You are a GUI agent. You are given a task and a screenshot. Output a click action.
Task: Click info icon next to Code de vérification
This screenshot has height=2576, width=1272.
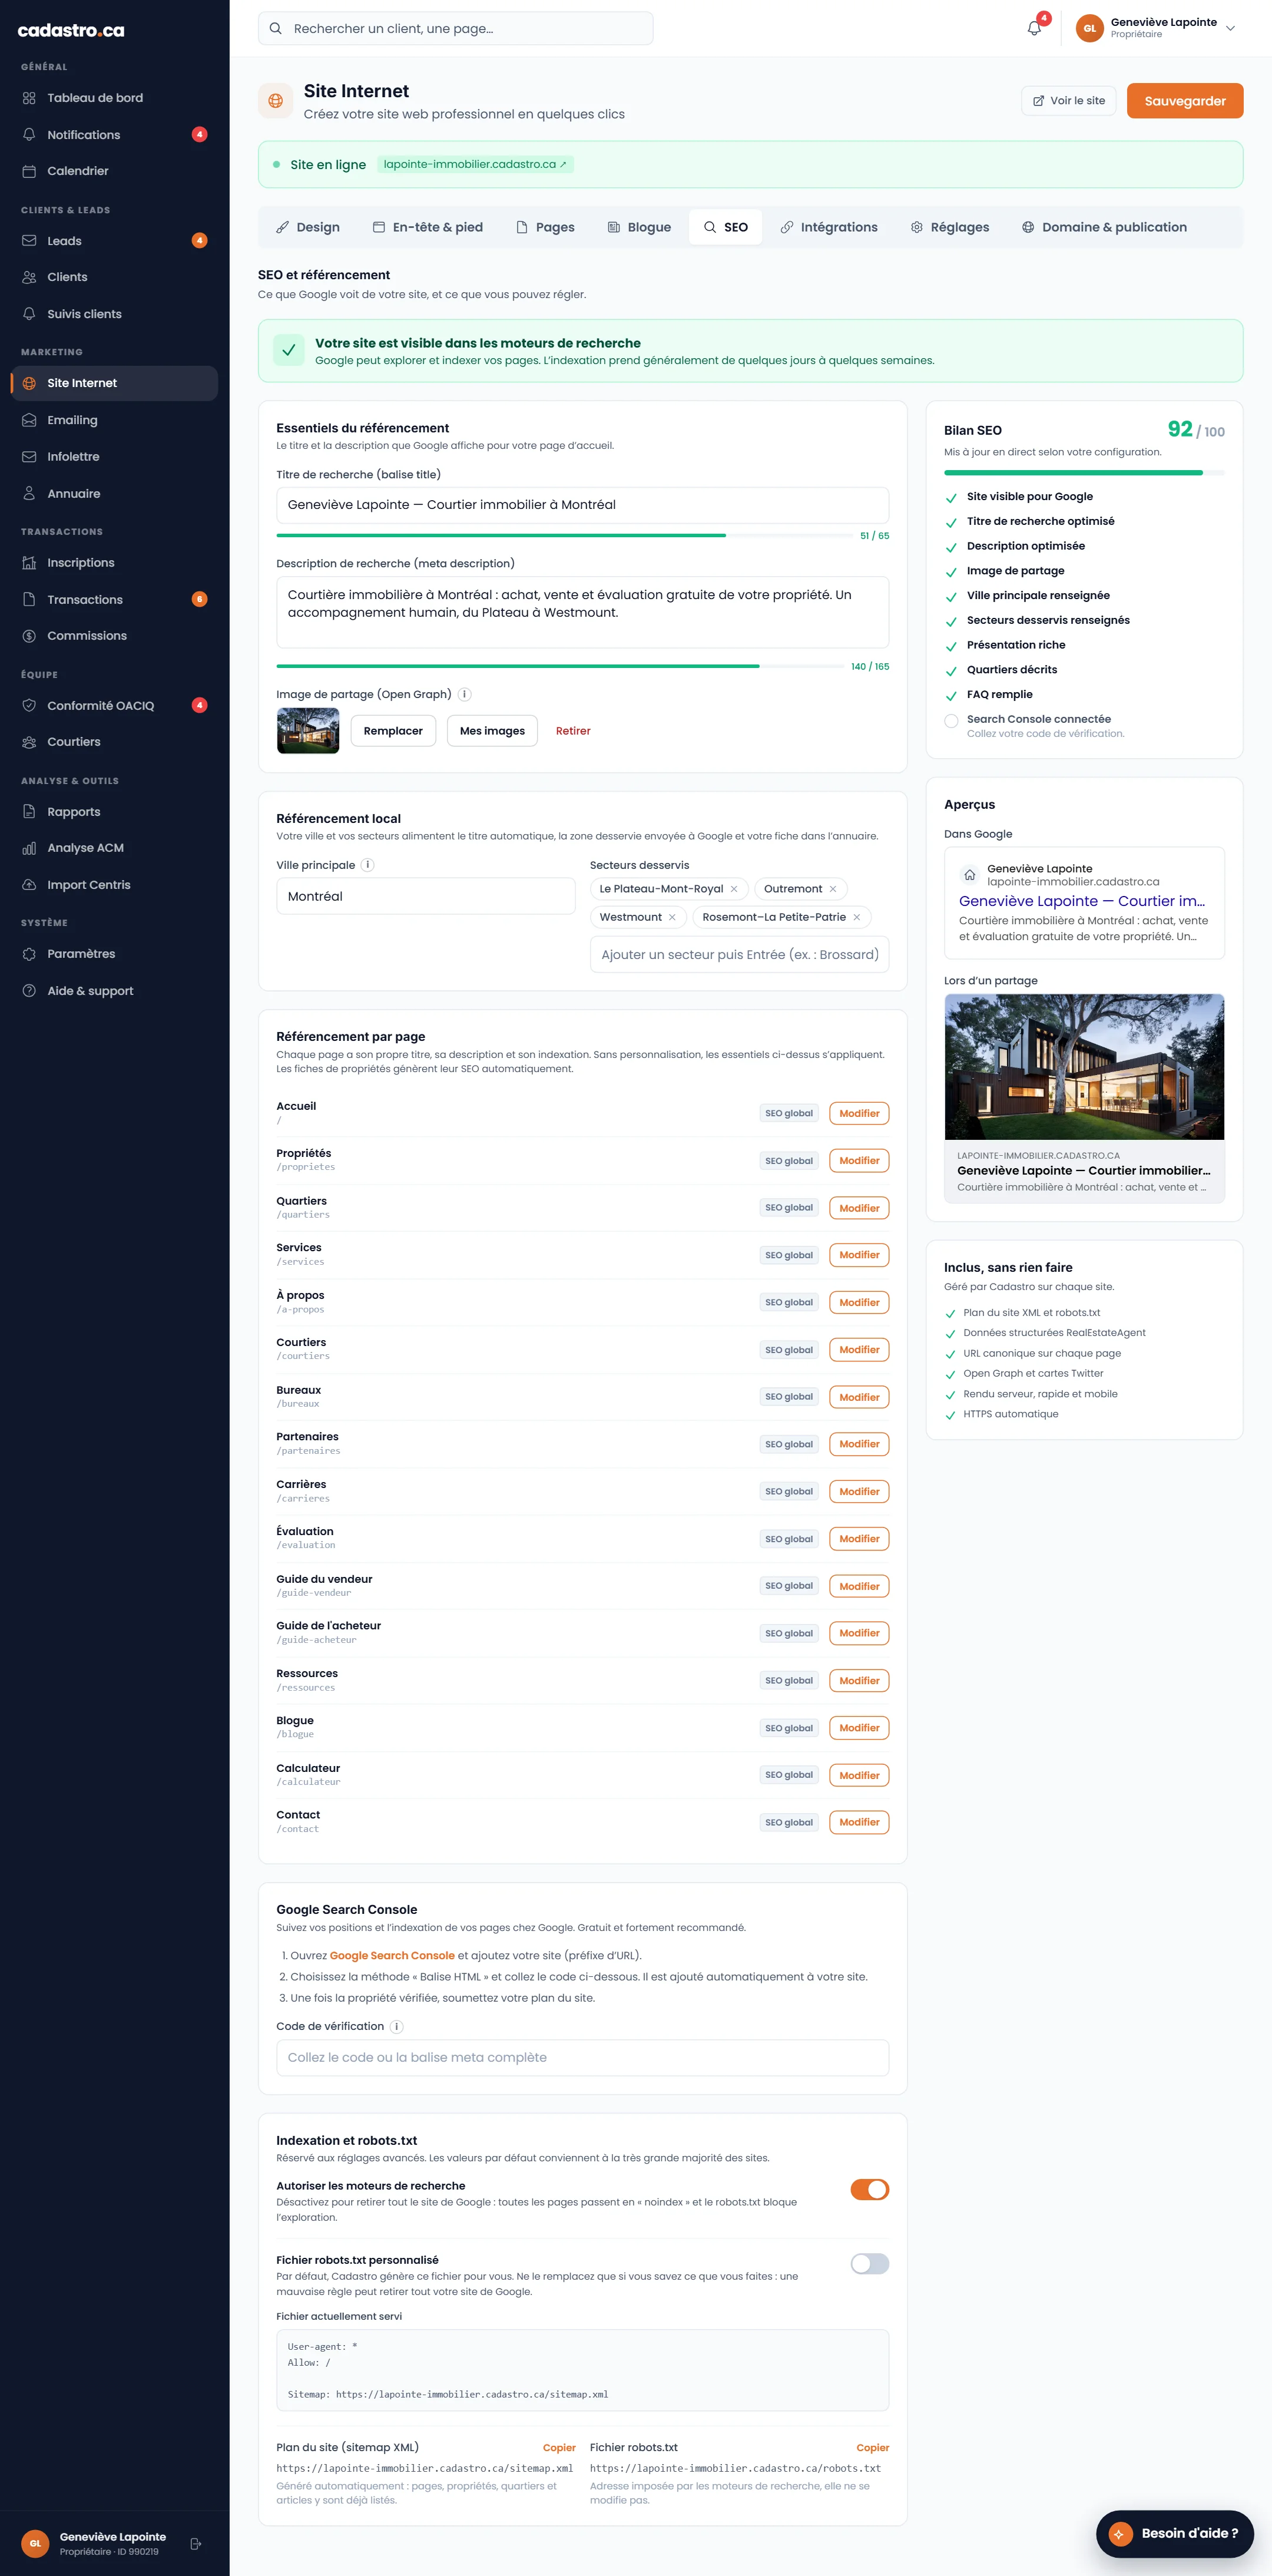pyautogui.click(x=397, y=2026)
